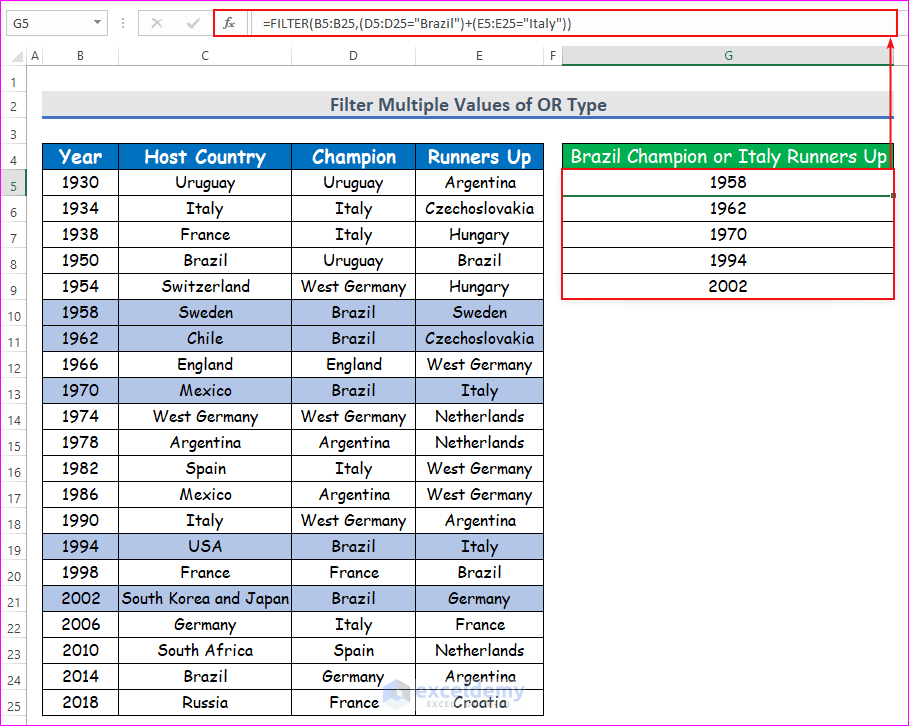Click runners up 'Italy' in 1994 row
This screenshot has height=726, width=909.
click(479, 547)
